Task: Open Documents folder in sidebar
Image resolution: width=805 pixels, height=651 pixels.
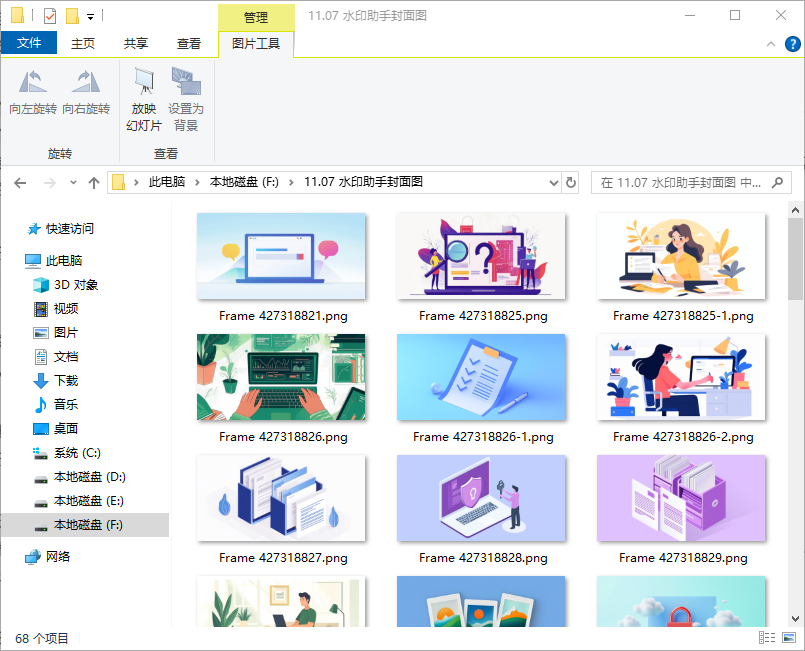Action: [55, 357]
